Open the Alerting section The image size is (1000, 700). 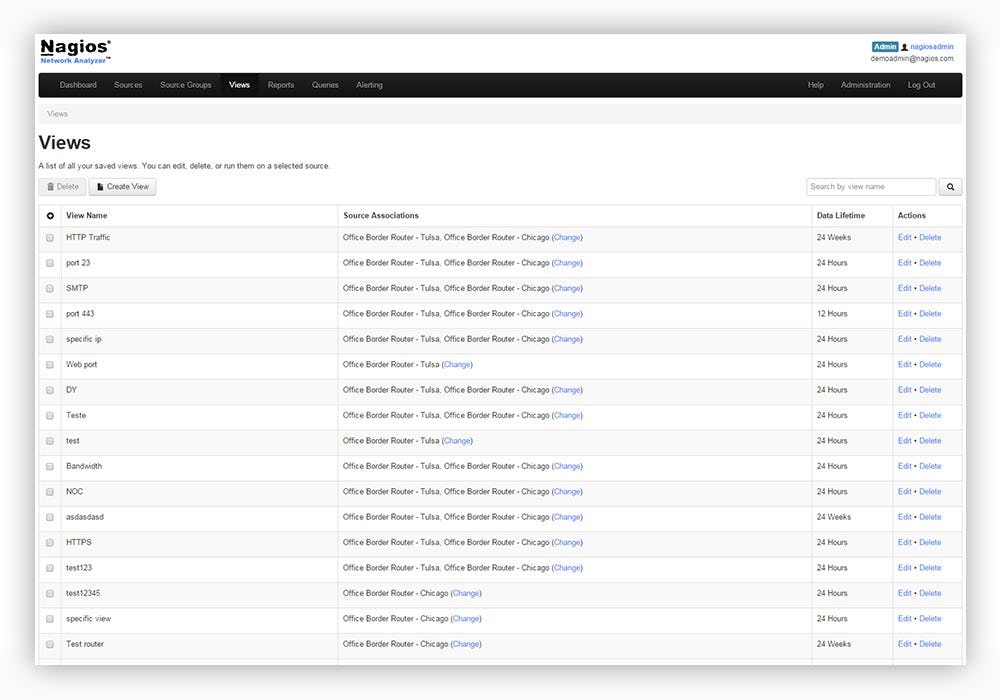point(369,84)
